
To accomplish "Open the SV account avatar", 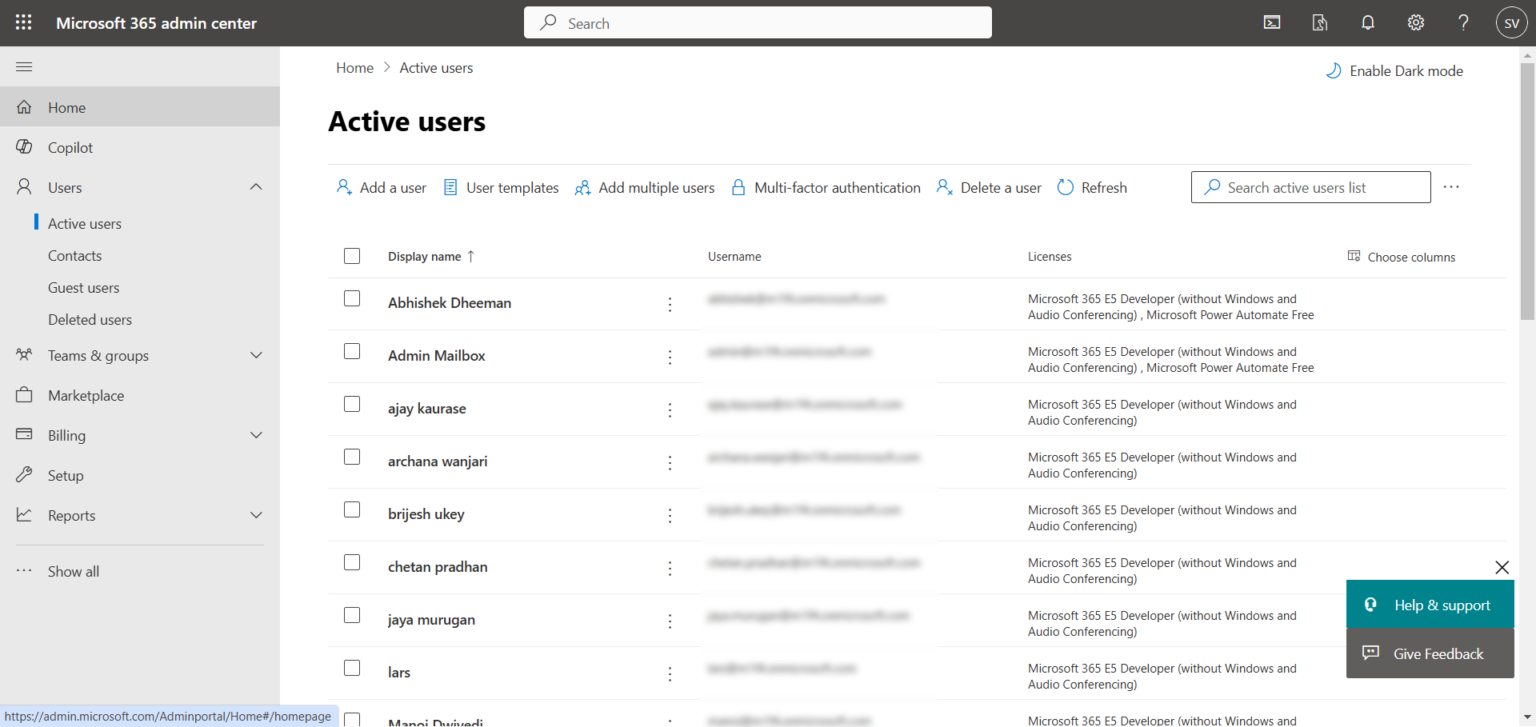I will point(1512,23).
